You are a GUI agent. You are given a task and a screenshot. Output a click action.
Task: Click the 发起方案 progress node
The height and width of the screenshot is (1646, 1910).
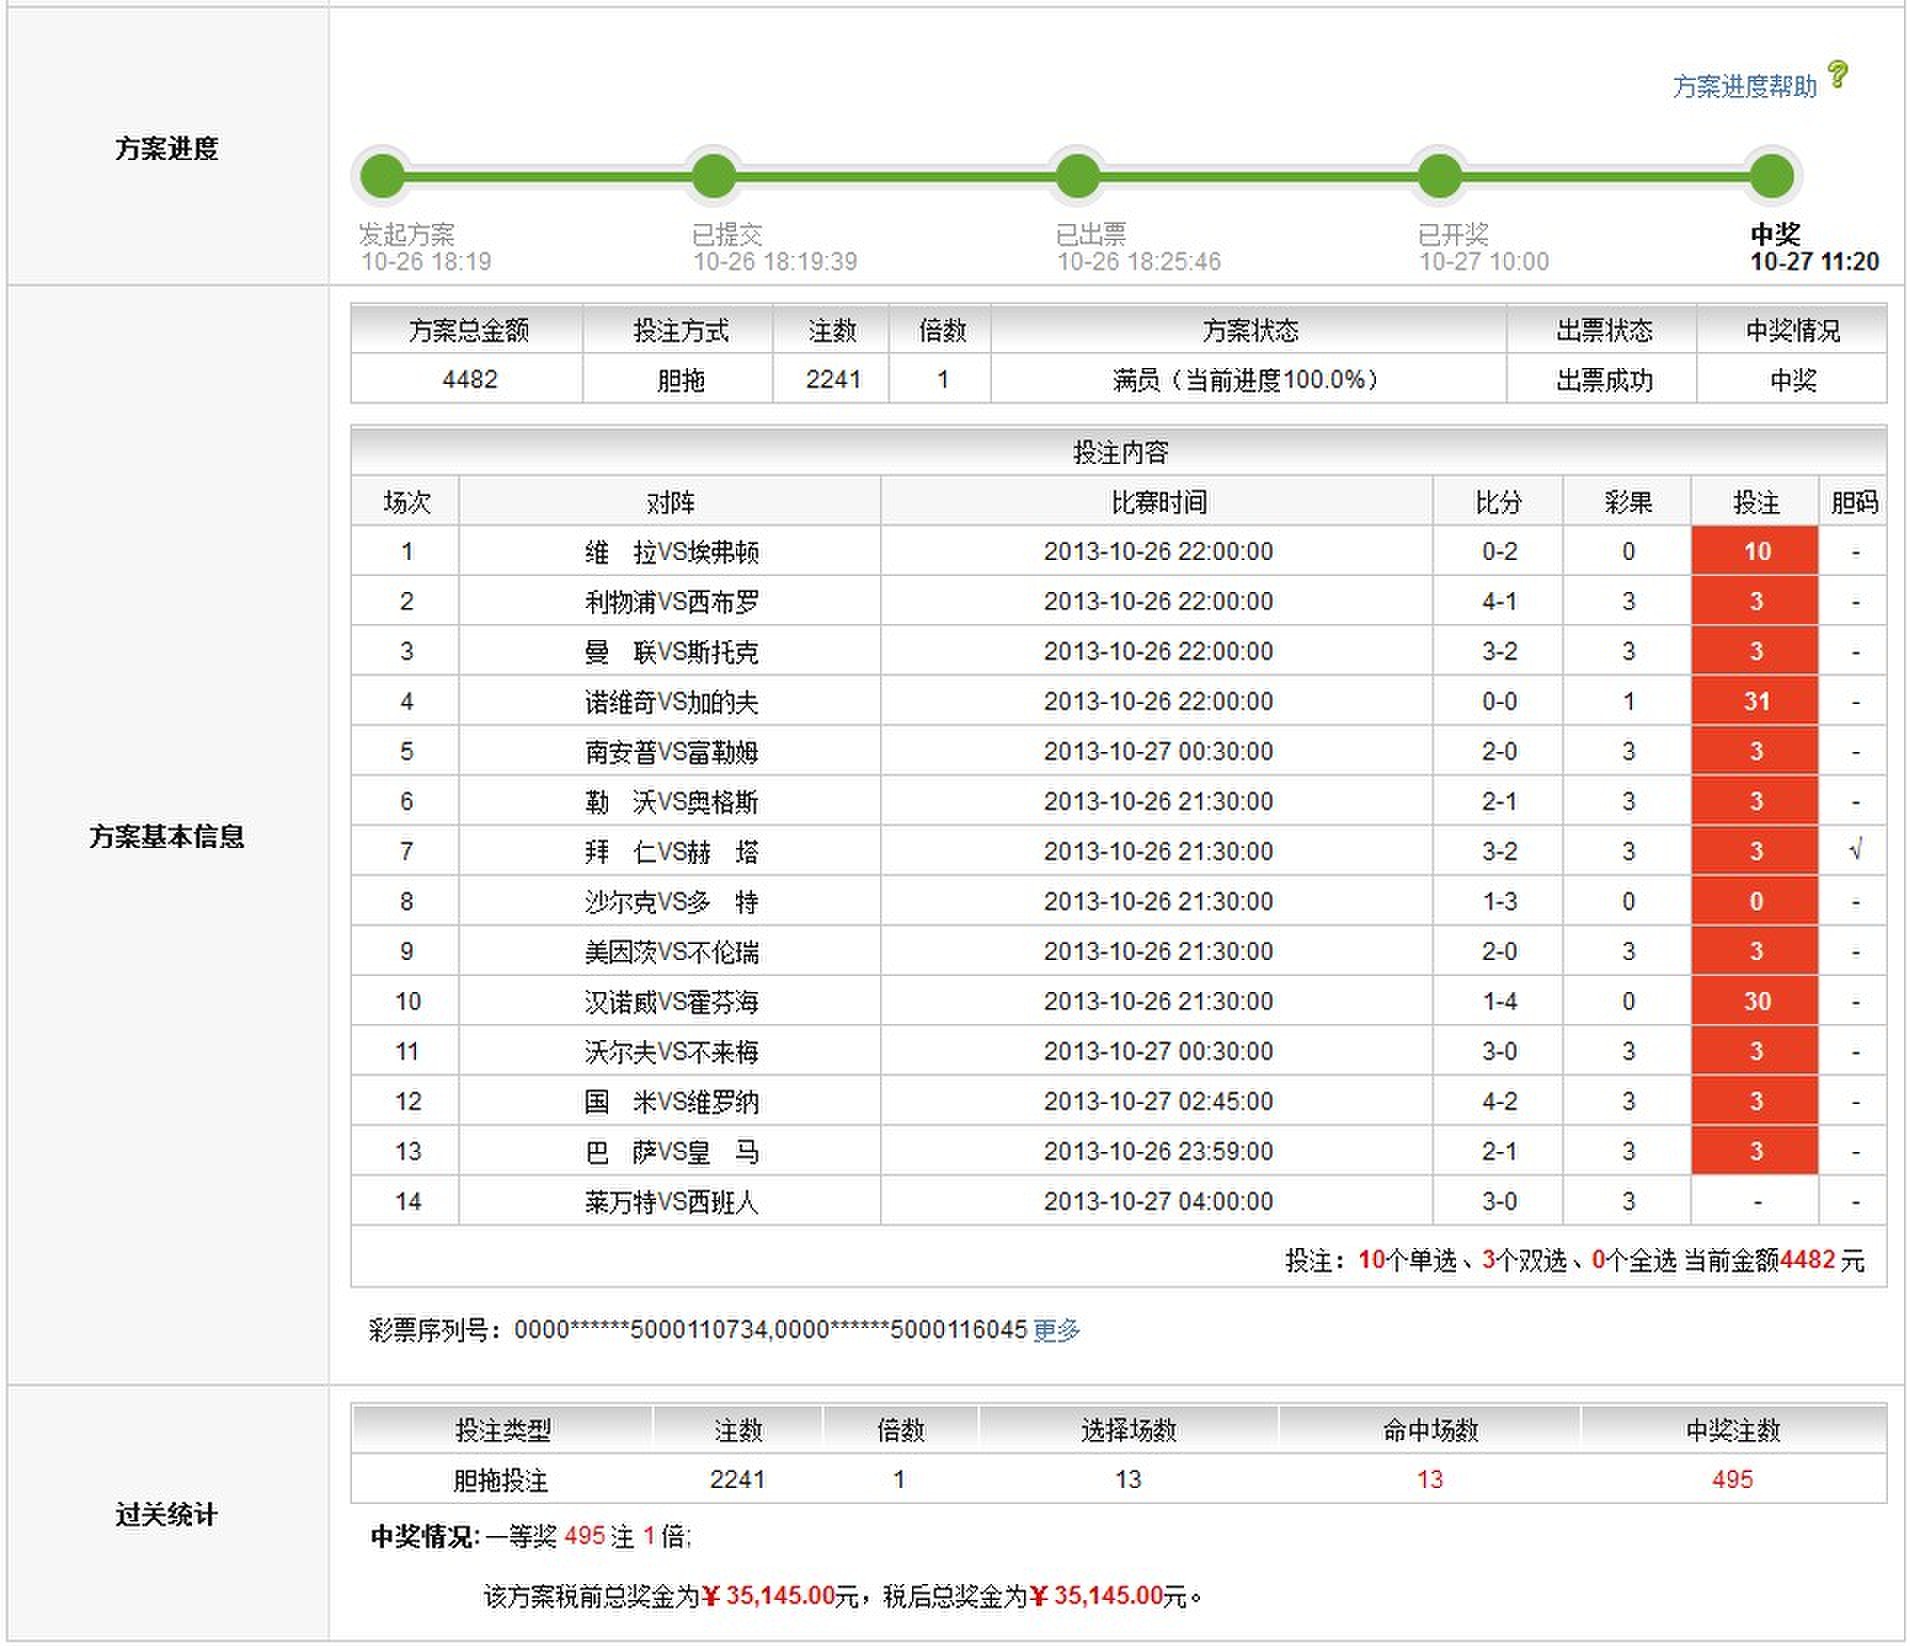[382, 177]
